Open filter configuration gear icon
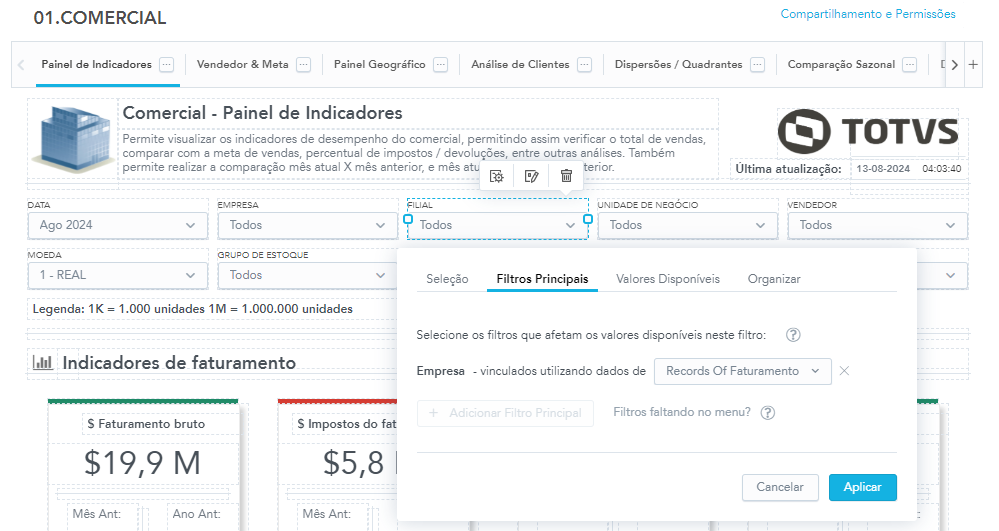 click(x=497, y=176)
